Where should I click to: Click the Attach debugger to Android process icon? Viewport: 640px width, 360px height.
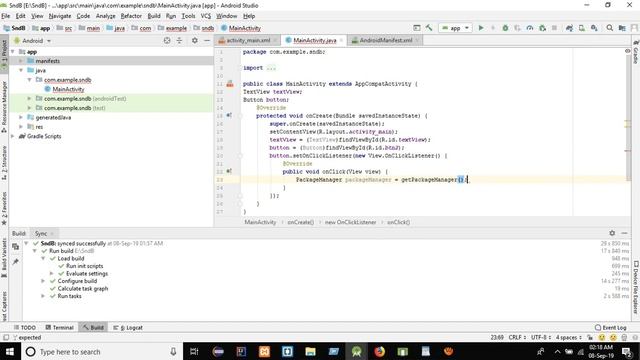(542, 28)
